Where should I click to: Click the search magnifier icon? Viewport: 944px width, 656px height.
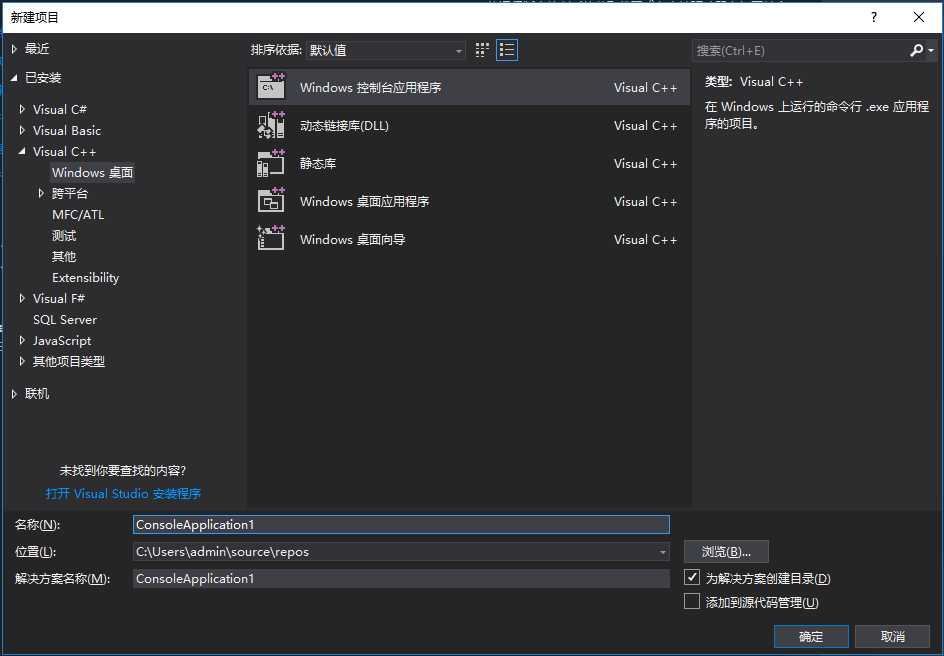[916, 51]
